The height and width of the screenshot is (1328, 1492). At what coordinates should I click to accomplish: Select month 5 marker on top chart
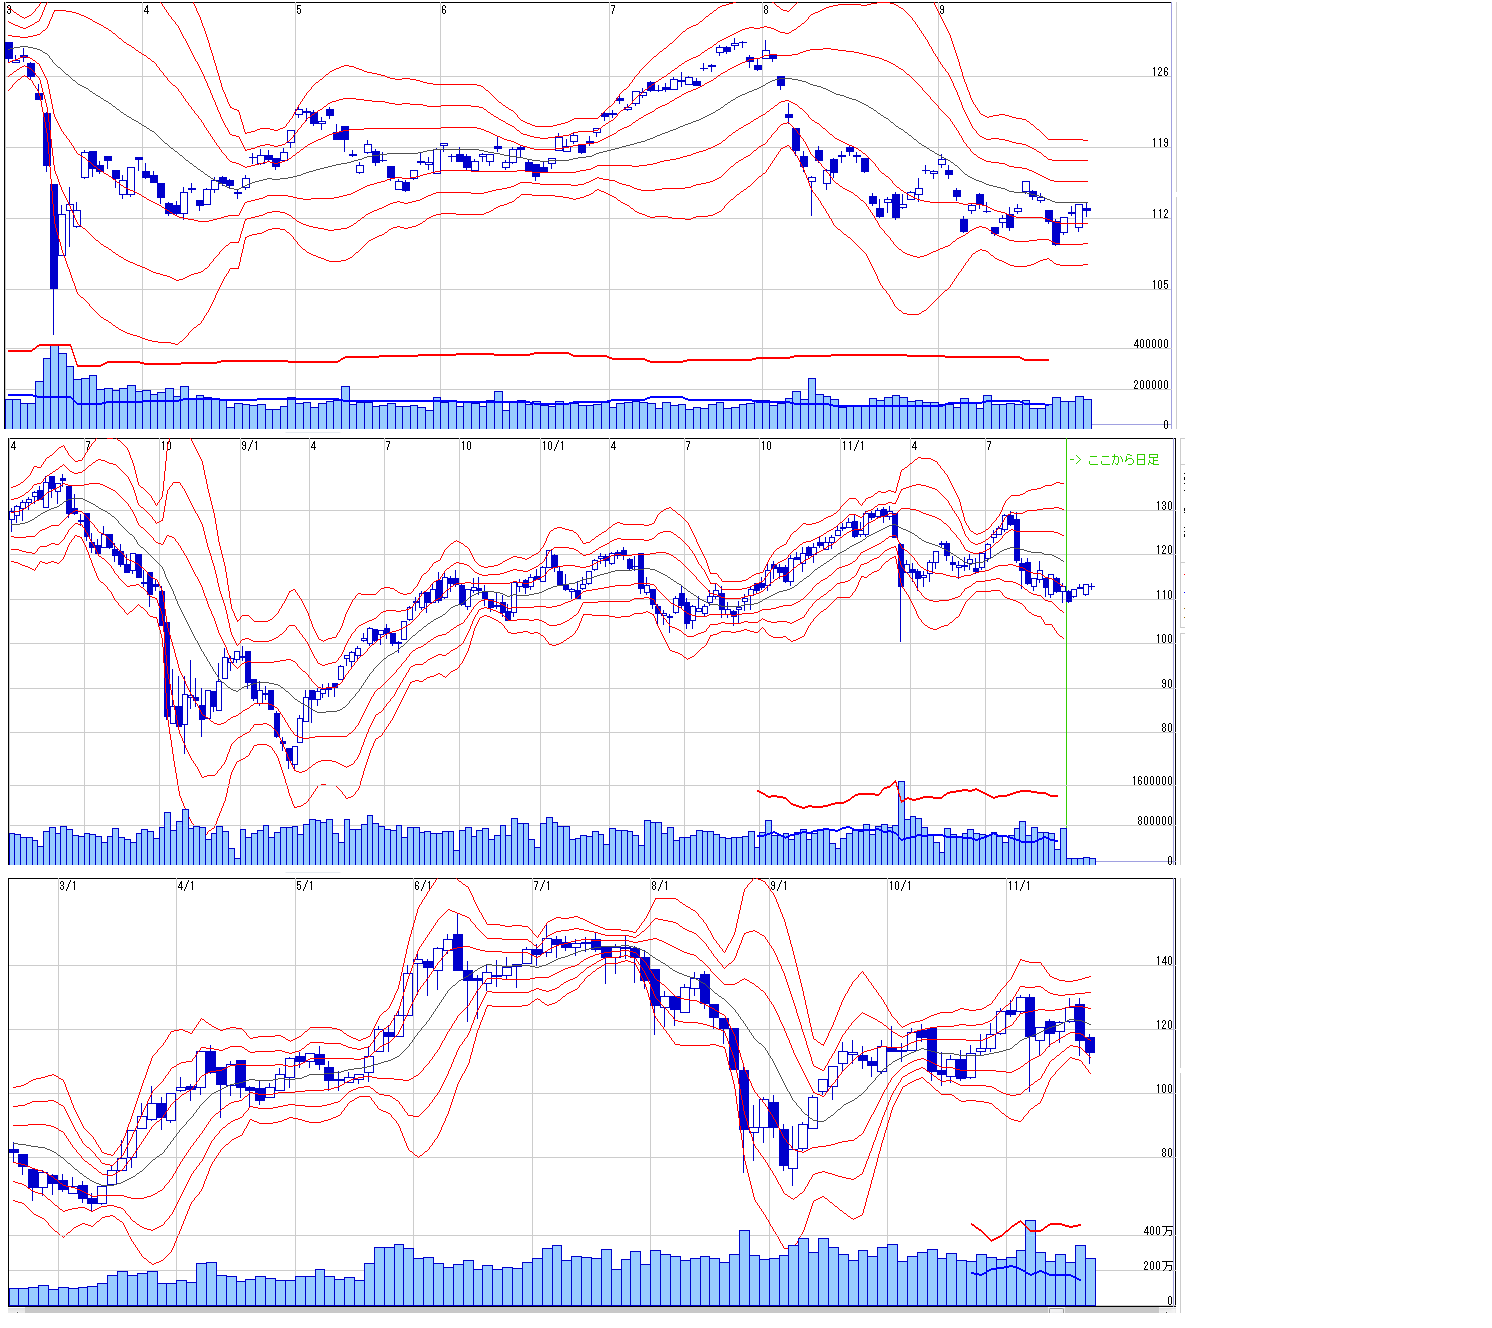(x=299, y=10)
